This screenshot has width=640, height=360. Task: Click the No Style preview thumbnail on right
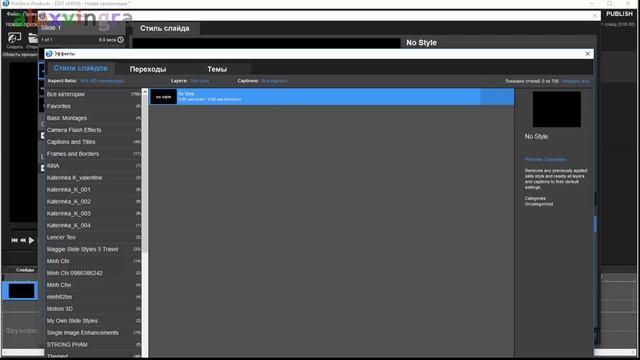pyautogui.click(x=556, y=109)
